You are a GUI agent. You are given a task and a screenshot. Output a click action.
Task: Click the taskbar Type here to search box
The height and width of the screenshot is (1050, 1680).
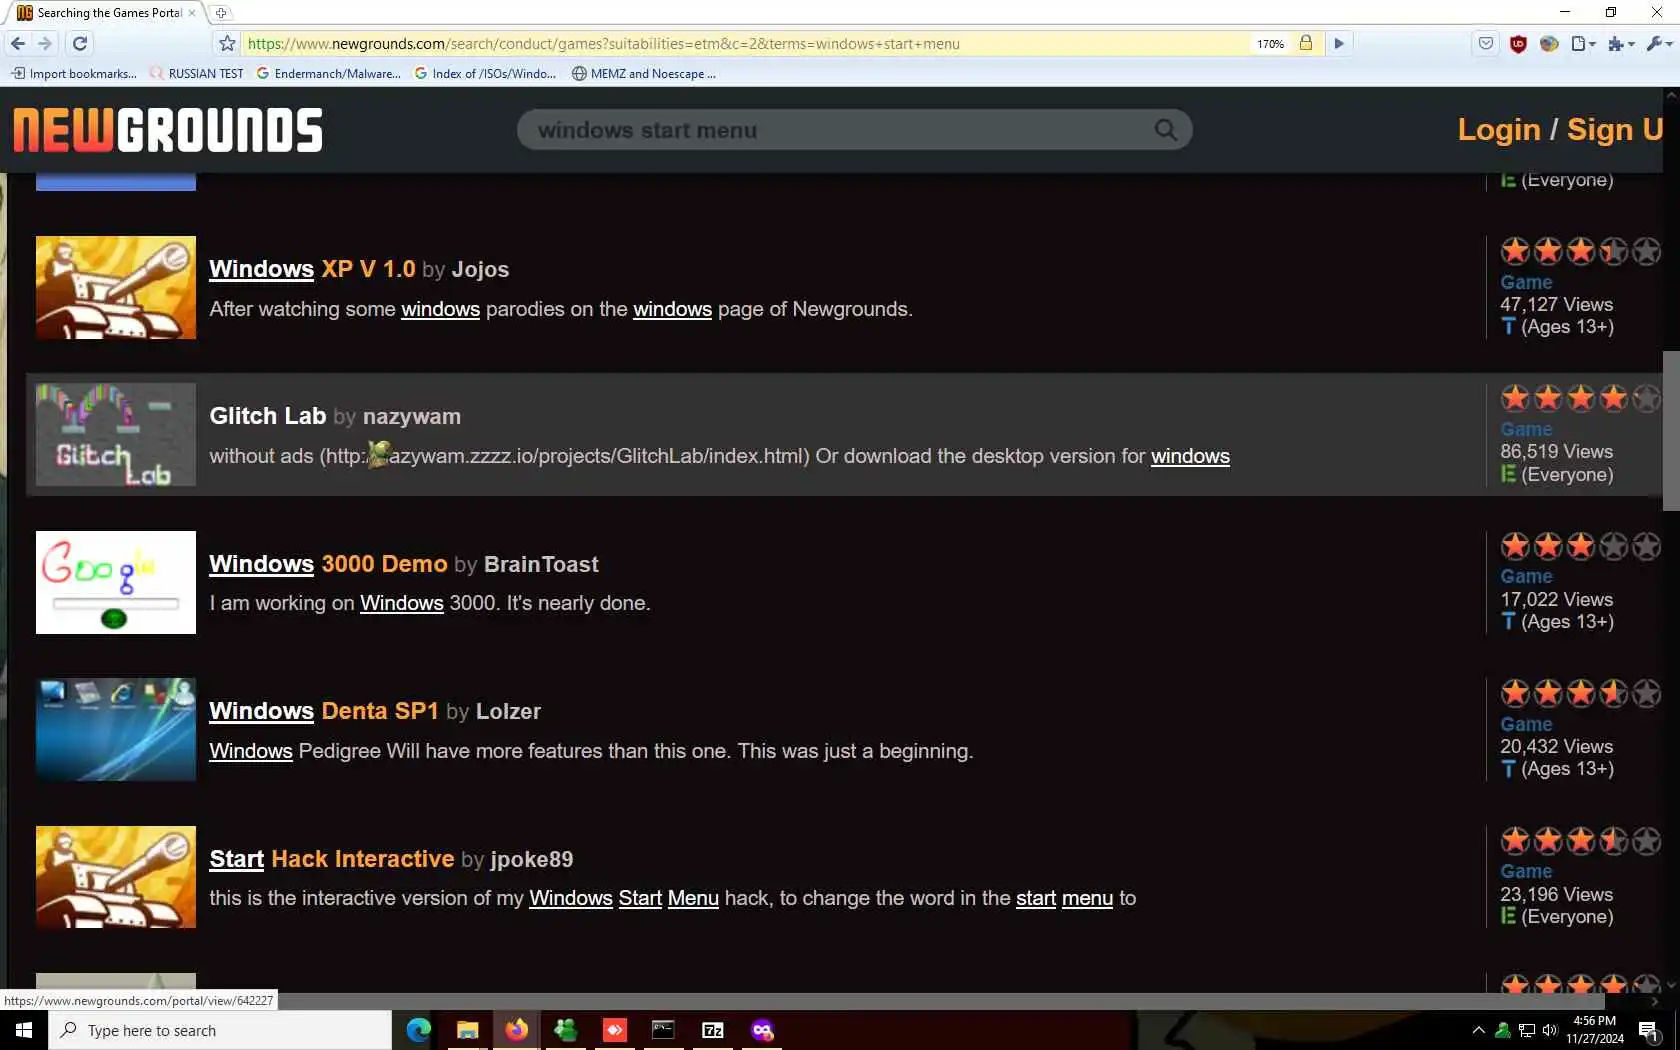click(x=220, y=1030)
